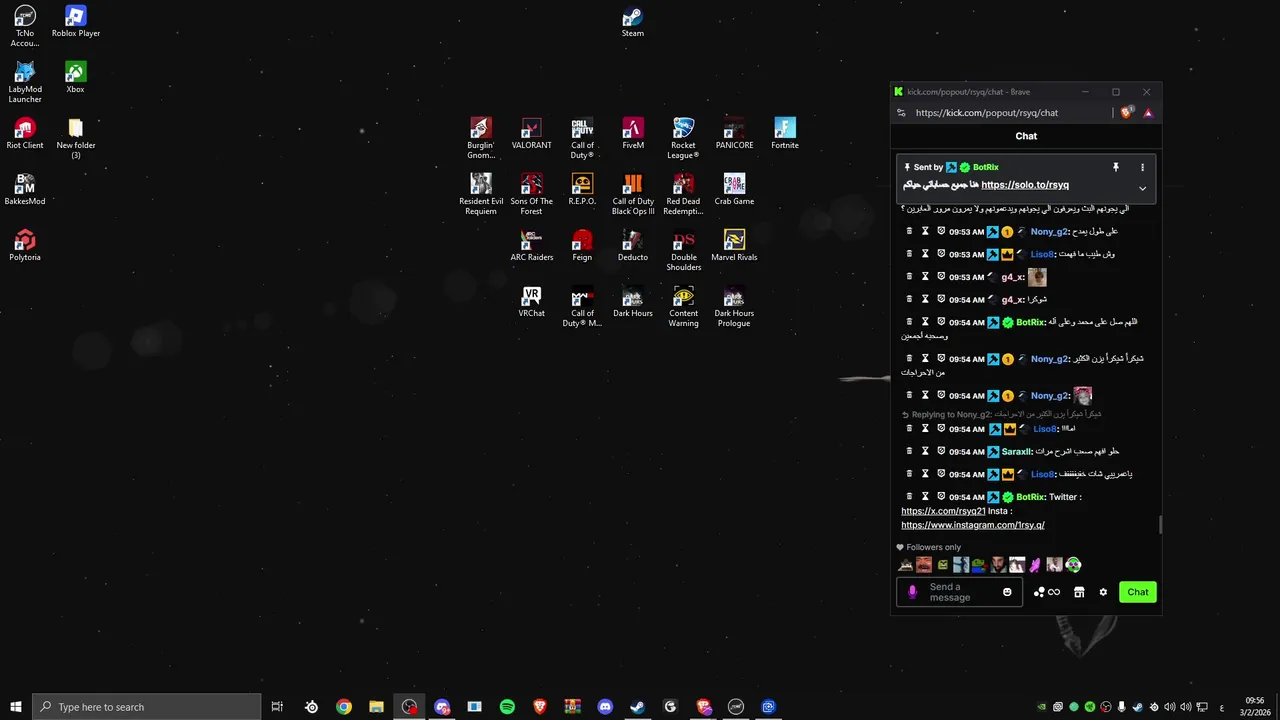Click the taskbar search box
This screenshot has height=720, width=1280.
coord(147,707)
